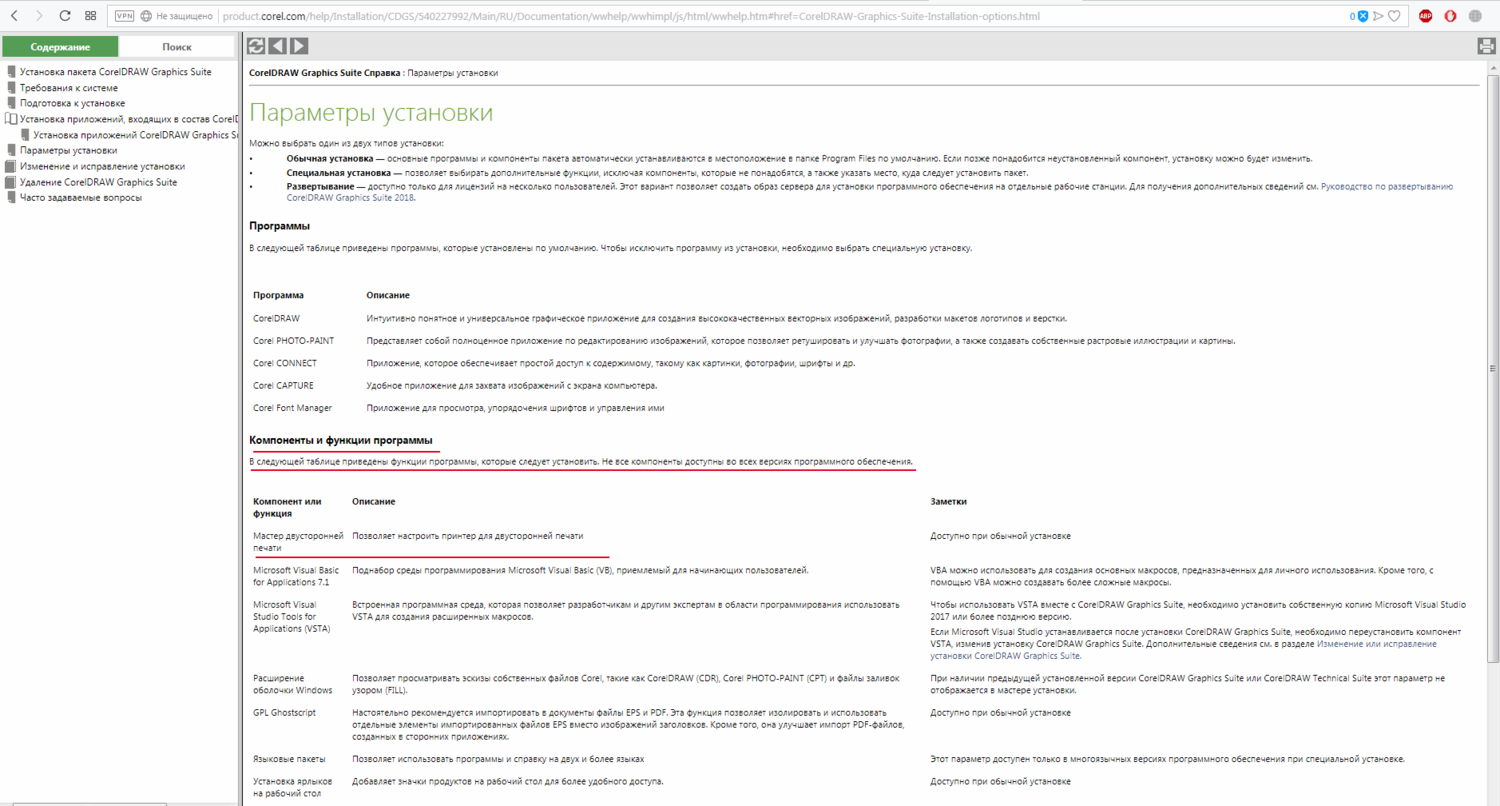Click the Развертывание bold term
Screen dimensions: 1500x806
[x=320, y=186]
